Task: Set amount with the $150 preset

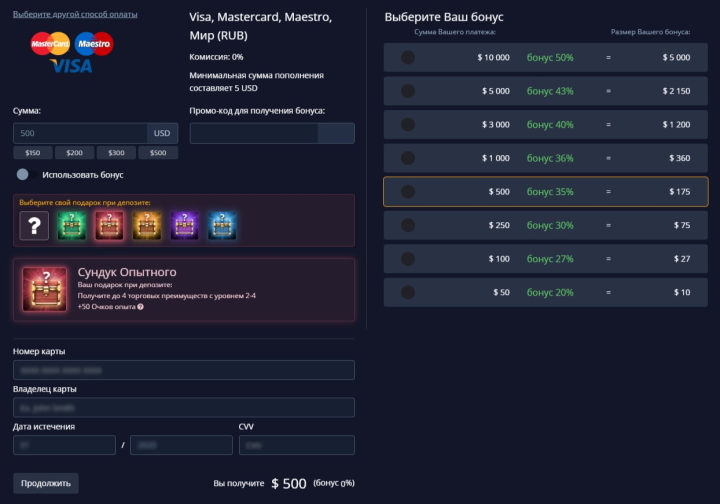Action: pos(33,153)
